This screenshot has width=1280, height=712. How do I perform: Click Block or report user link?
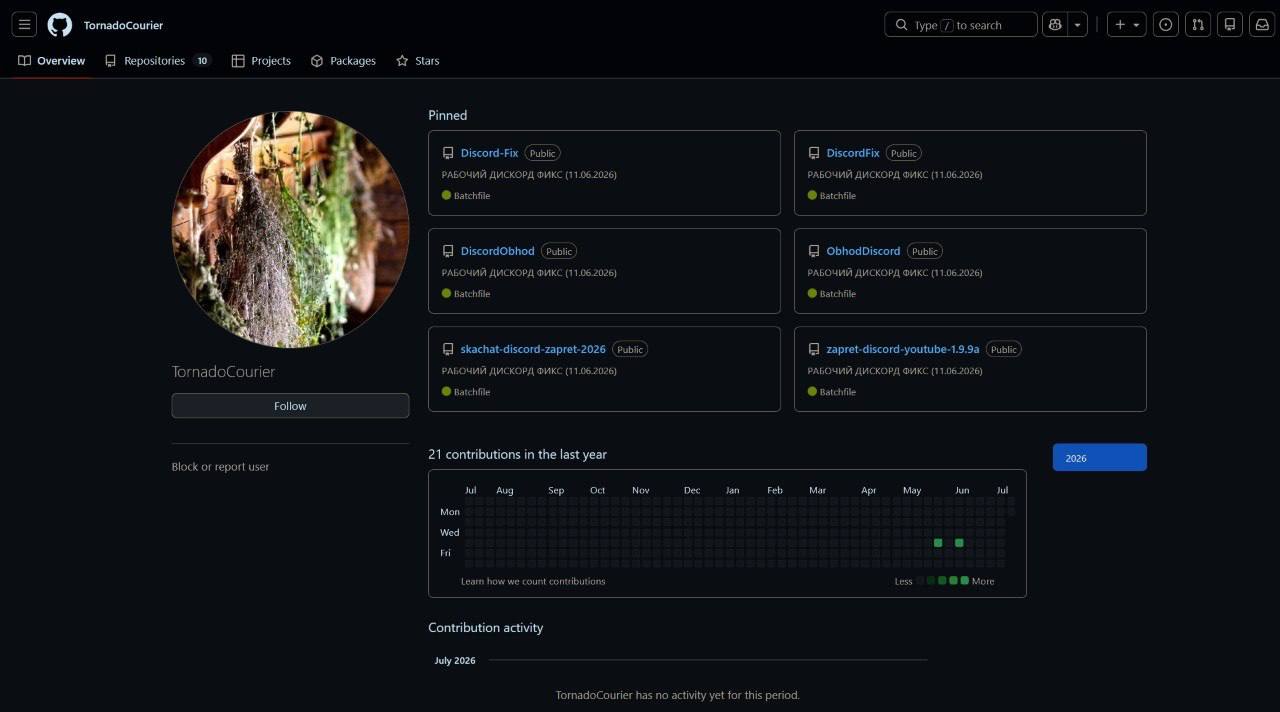point(220,467)
